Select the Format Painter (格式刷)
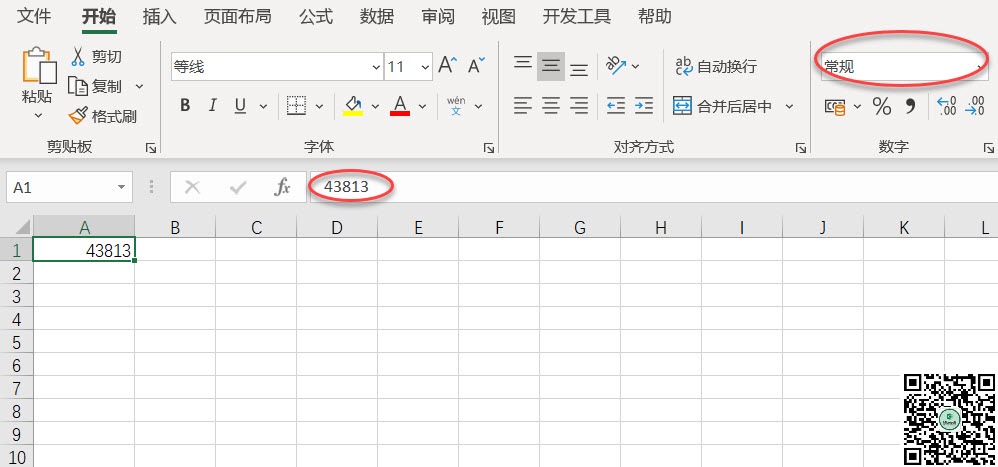This screenshot has width=998, height=467. click(103, 116)
